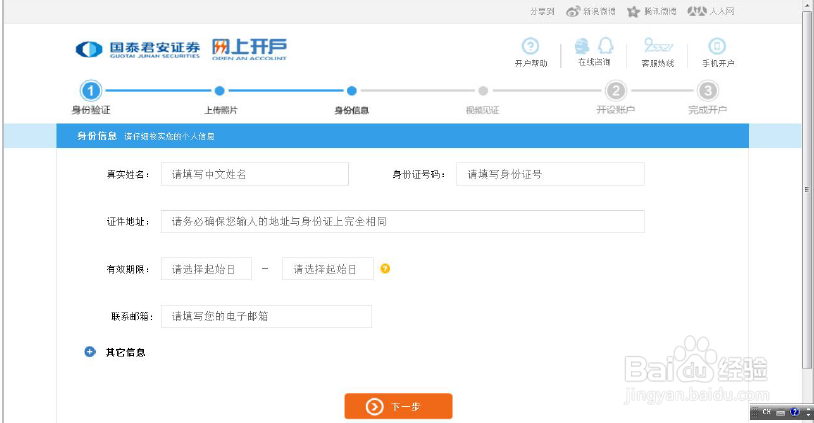Show validity period help yellow question icon

click(385, 268)
